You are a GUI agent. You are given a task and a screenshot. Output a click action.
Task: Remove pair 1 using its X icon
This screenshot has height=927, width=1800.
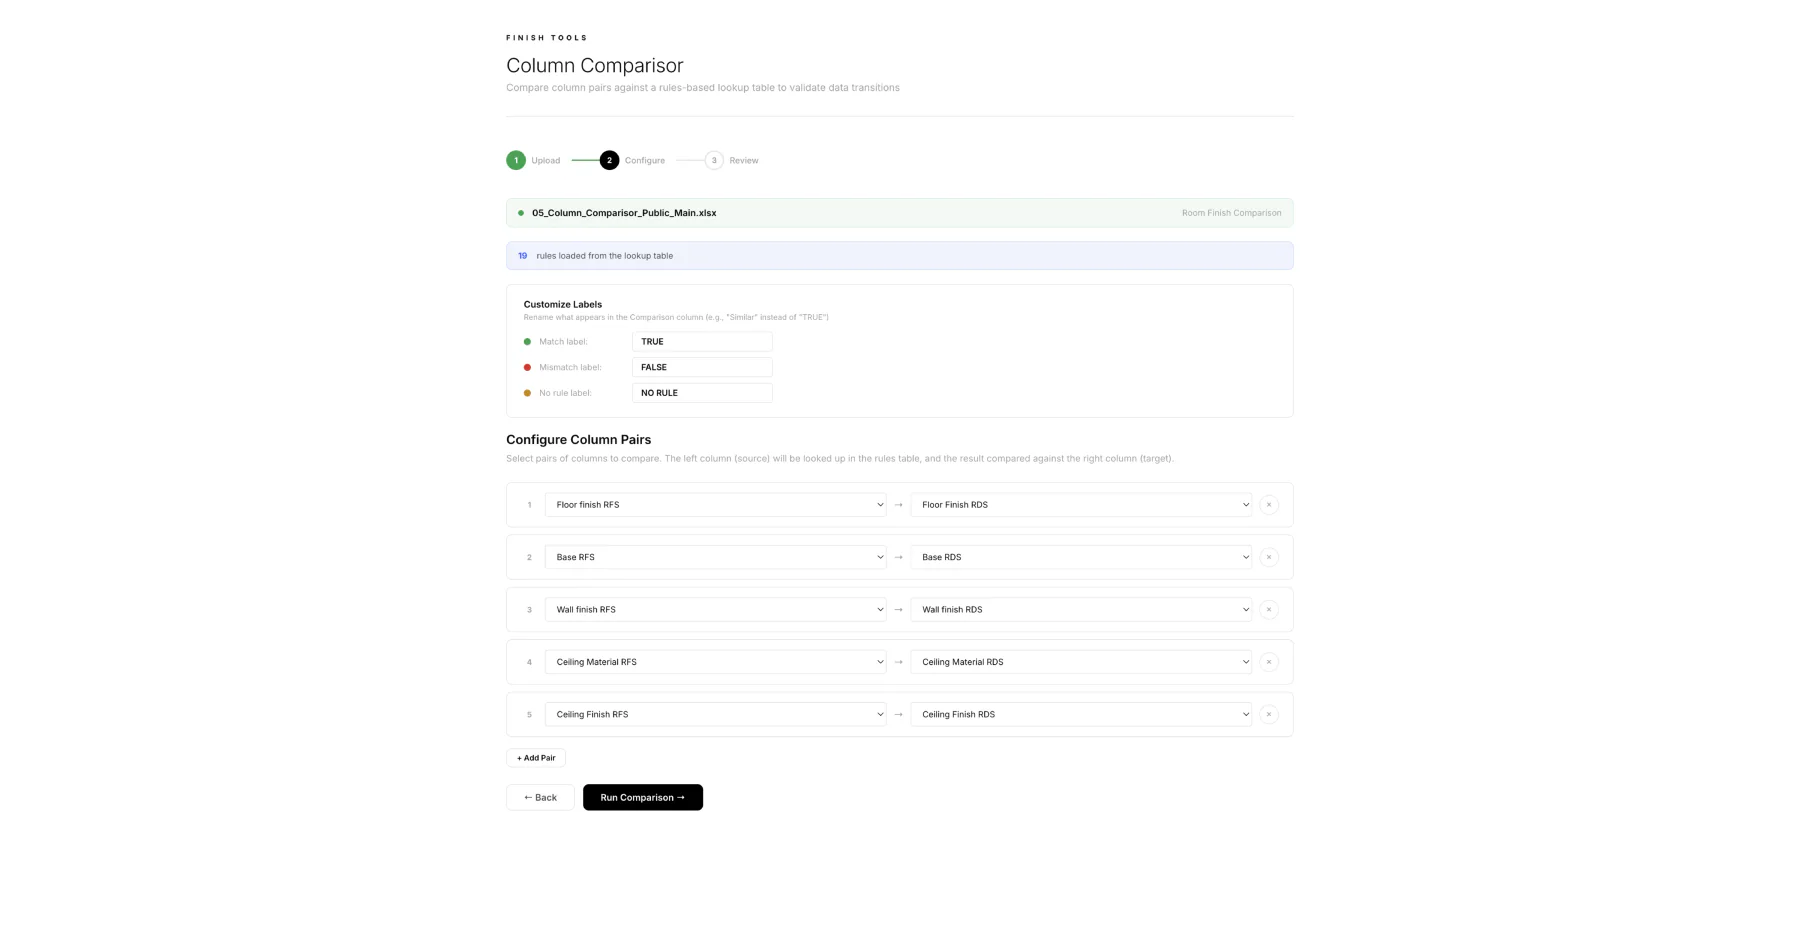click(1269, 504)
